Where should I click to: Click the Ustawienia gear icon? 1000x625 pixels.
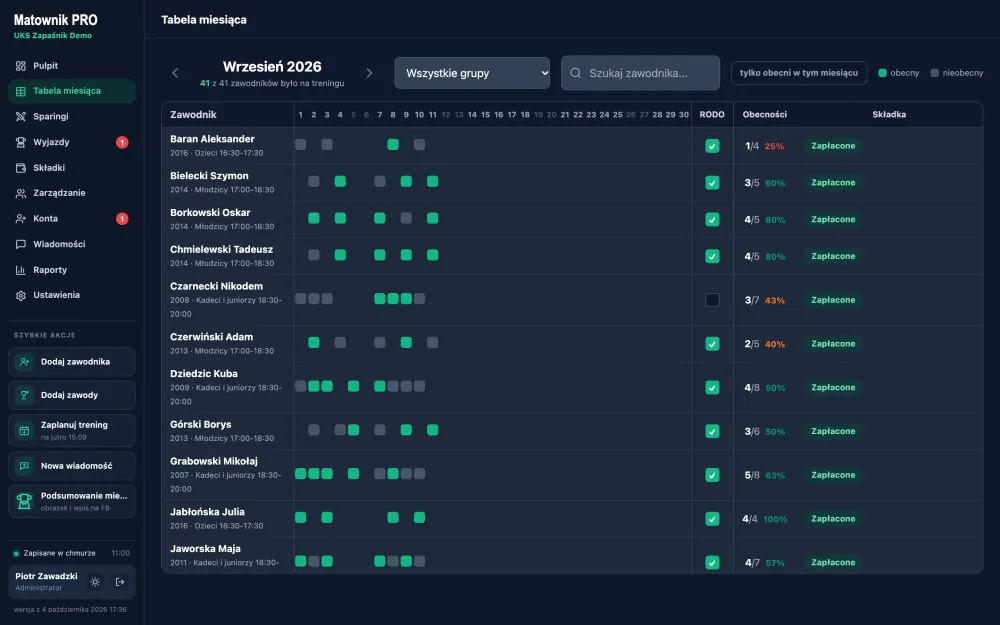20,295
